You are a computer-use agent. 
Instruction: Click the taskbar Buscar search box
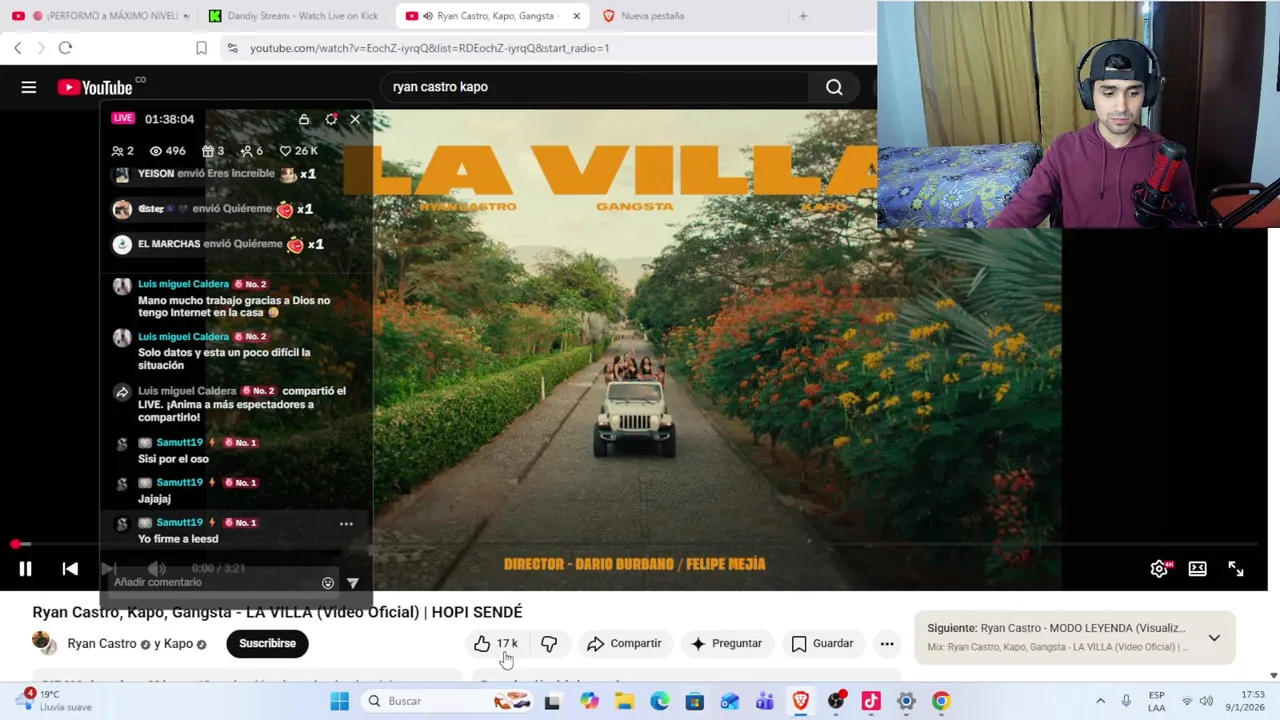pos(446,701)
